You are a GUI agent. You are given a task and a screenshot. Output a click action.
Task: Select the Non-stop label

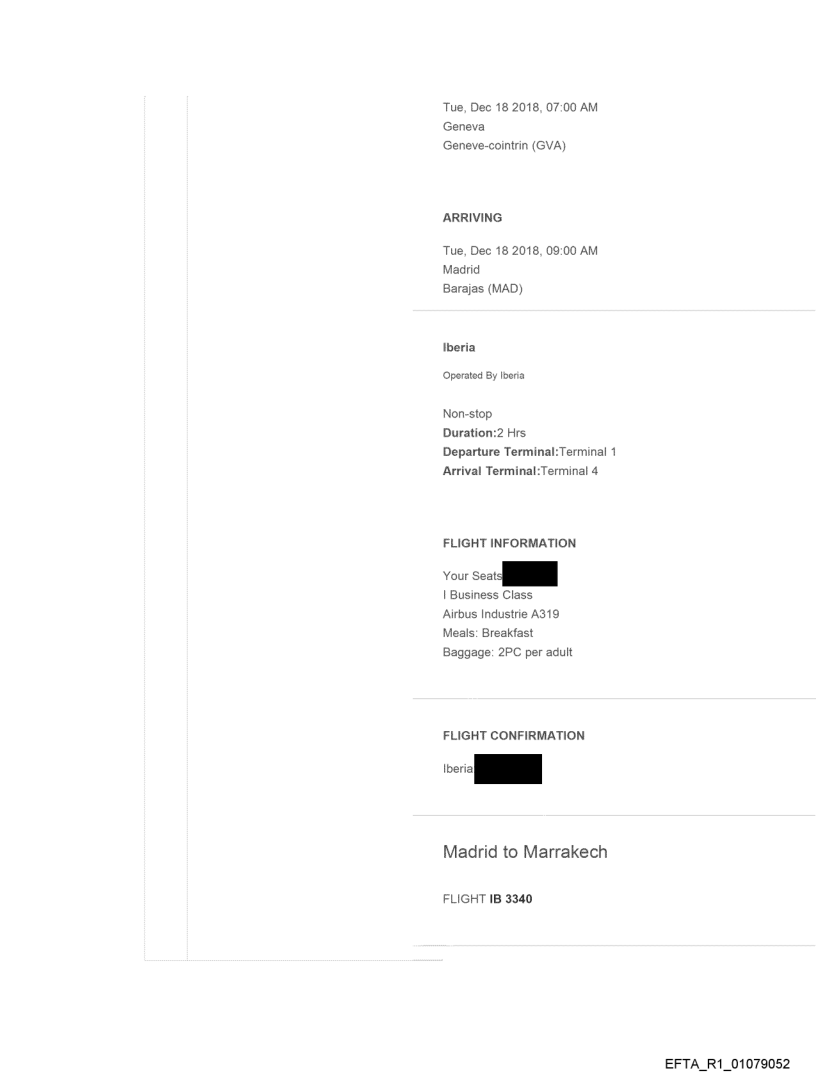467,414
